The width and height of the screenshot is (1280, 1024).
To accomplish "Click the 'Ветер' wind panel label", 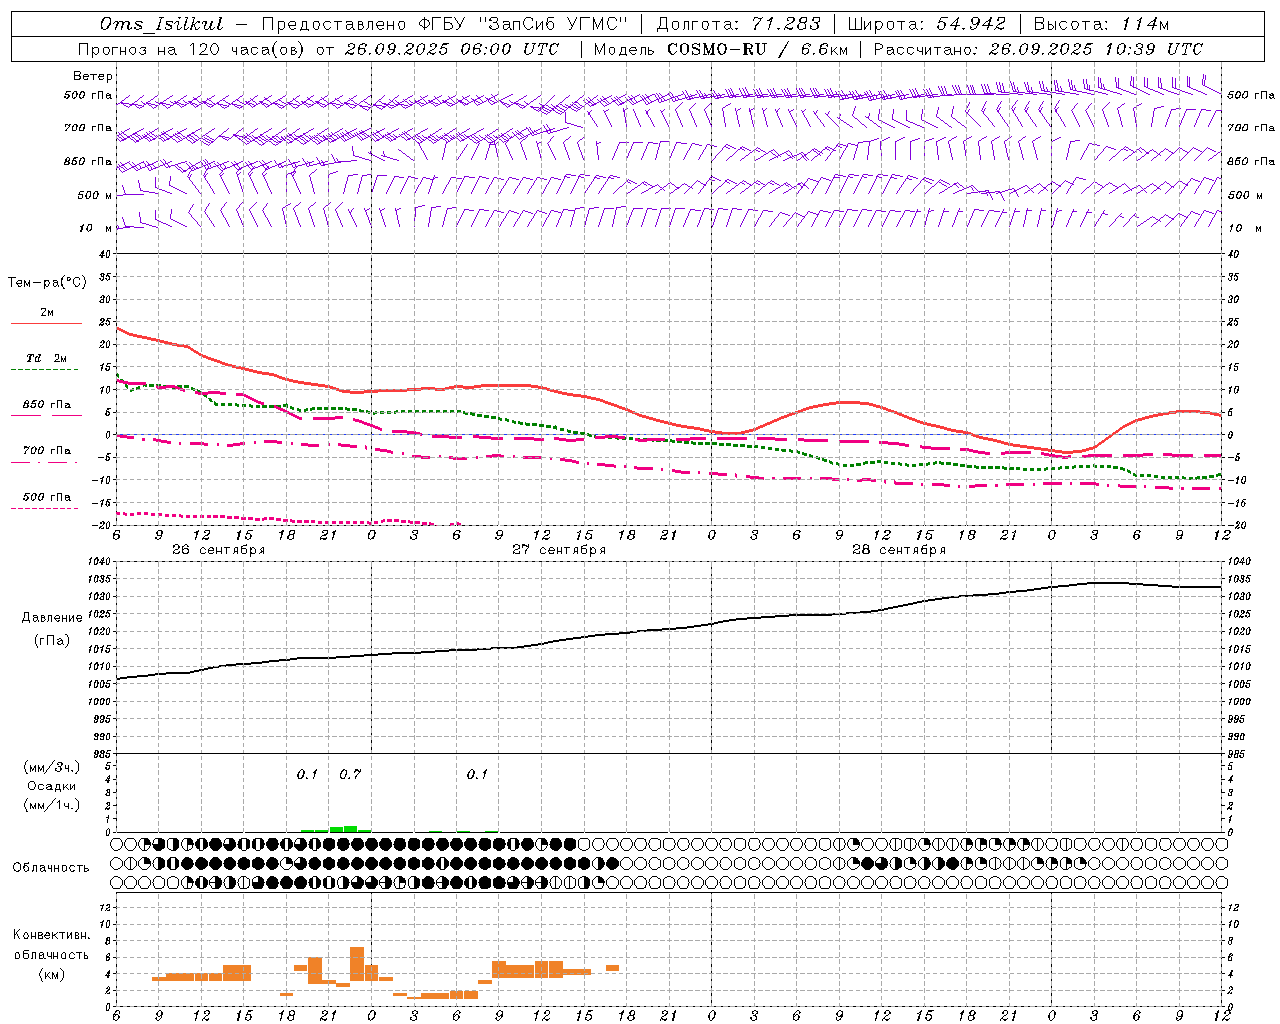I will (92, 76).
